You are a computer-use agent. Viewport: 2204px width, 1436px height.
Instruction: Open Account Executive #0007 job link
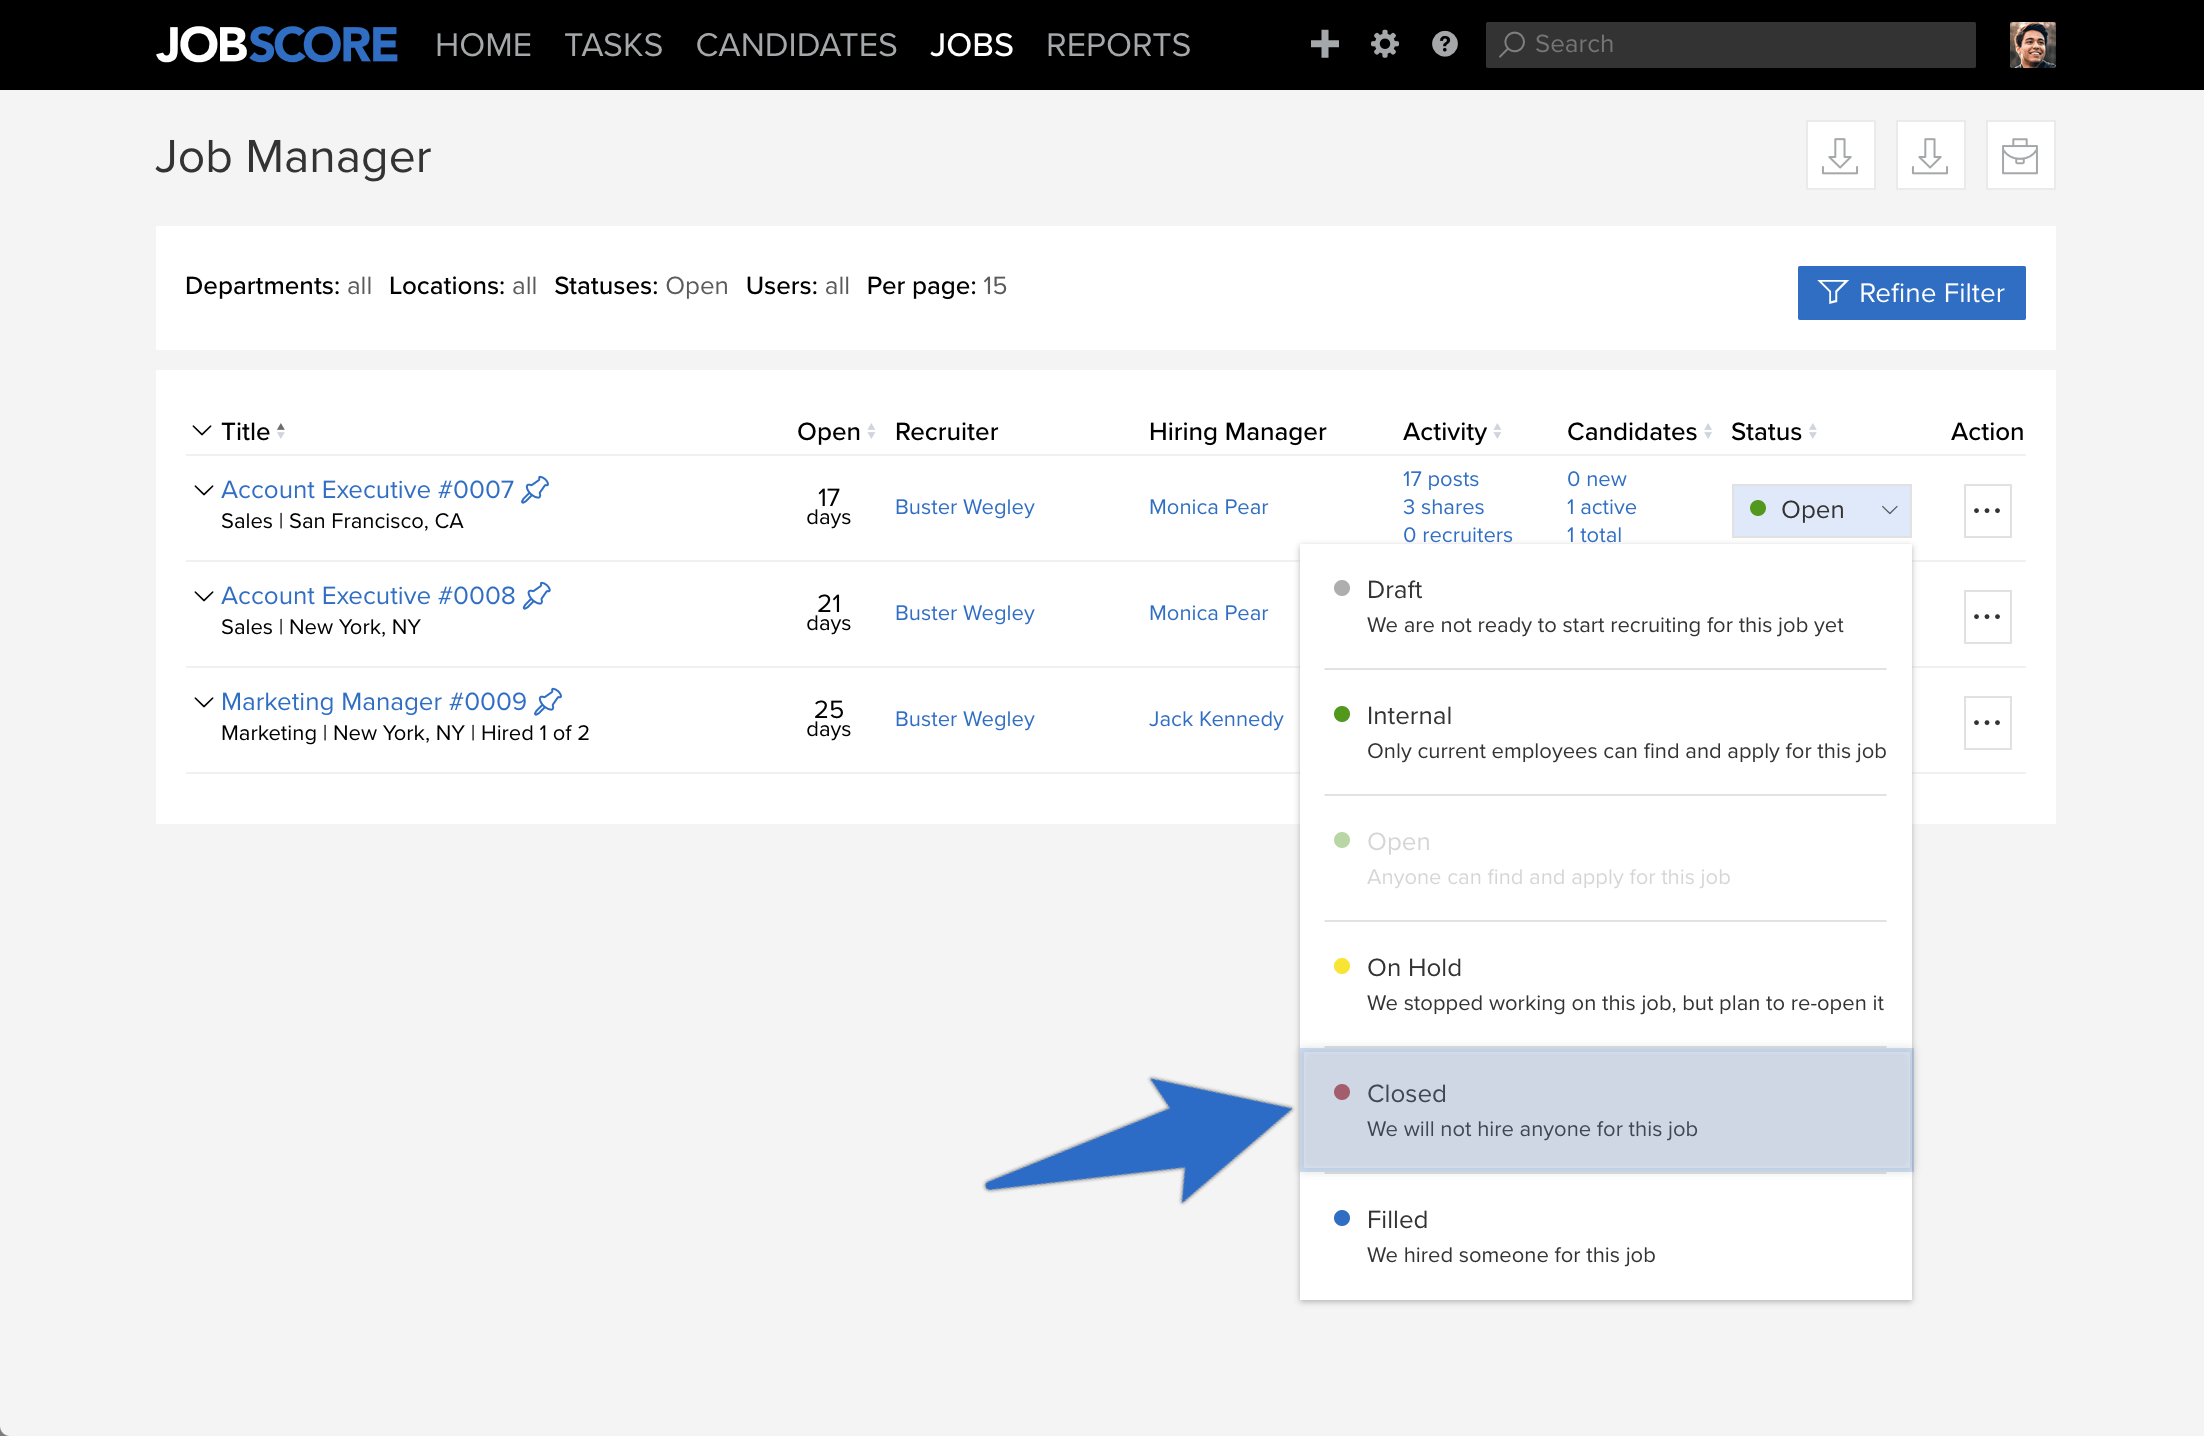[x=367, y=489]
